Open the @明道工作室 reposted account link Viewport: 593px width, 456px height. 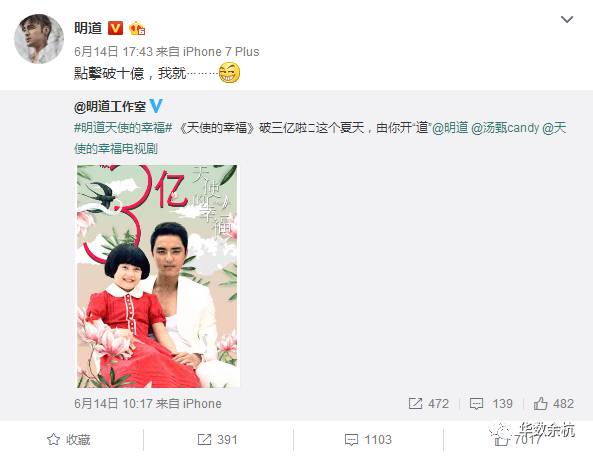[x=110, y=107]
